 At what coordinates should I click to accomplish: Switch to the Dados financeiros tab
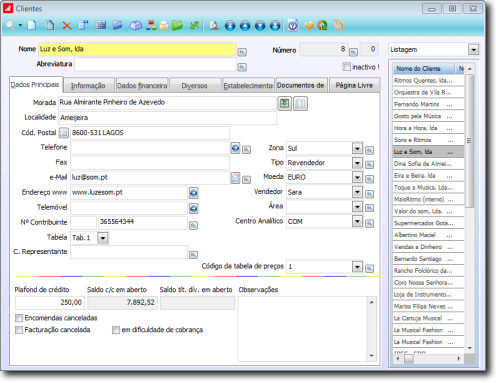[x=142, y=86]
